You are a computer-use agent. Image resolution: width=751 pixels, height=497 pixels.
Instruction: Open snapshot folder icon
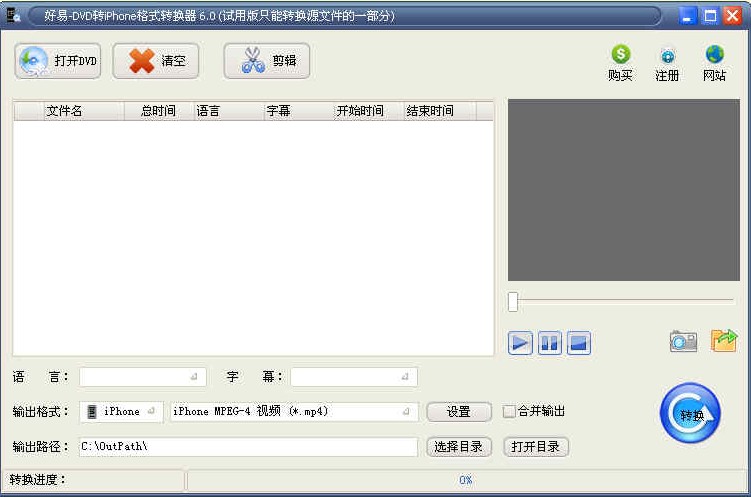coord(723,340)
